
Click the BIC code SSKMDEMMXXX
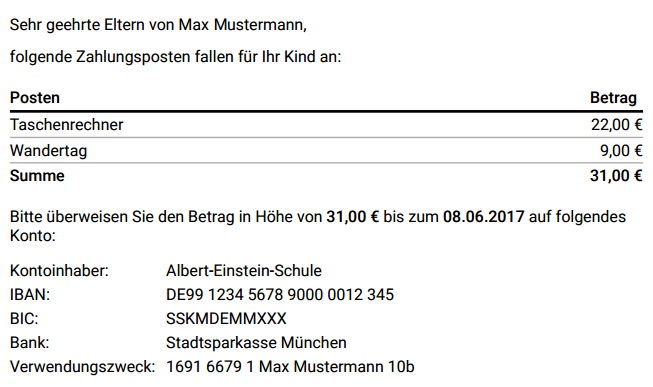click(226, 319)
